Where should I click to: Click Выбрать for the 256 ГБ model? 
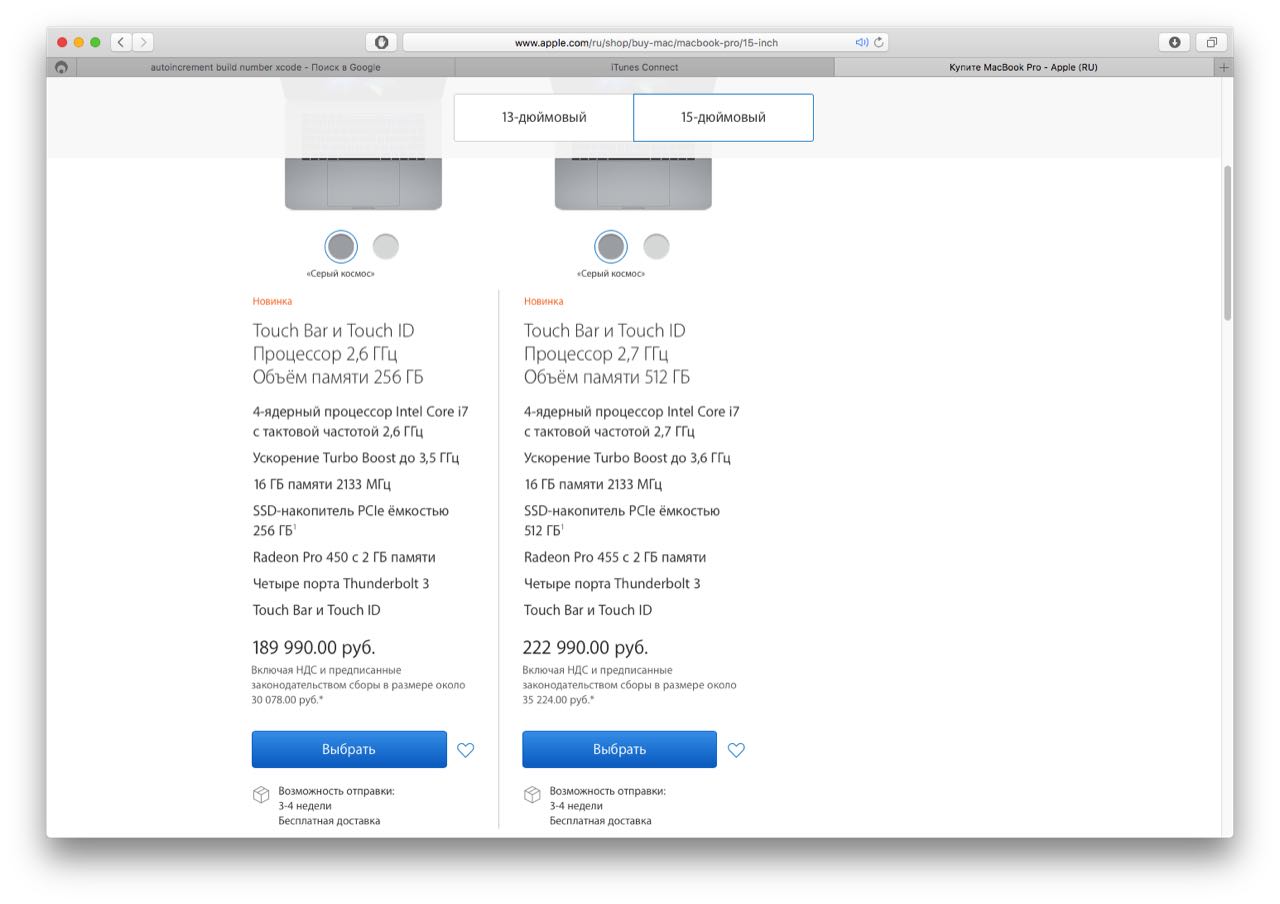click(349, 749)
